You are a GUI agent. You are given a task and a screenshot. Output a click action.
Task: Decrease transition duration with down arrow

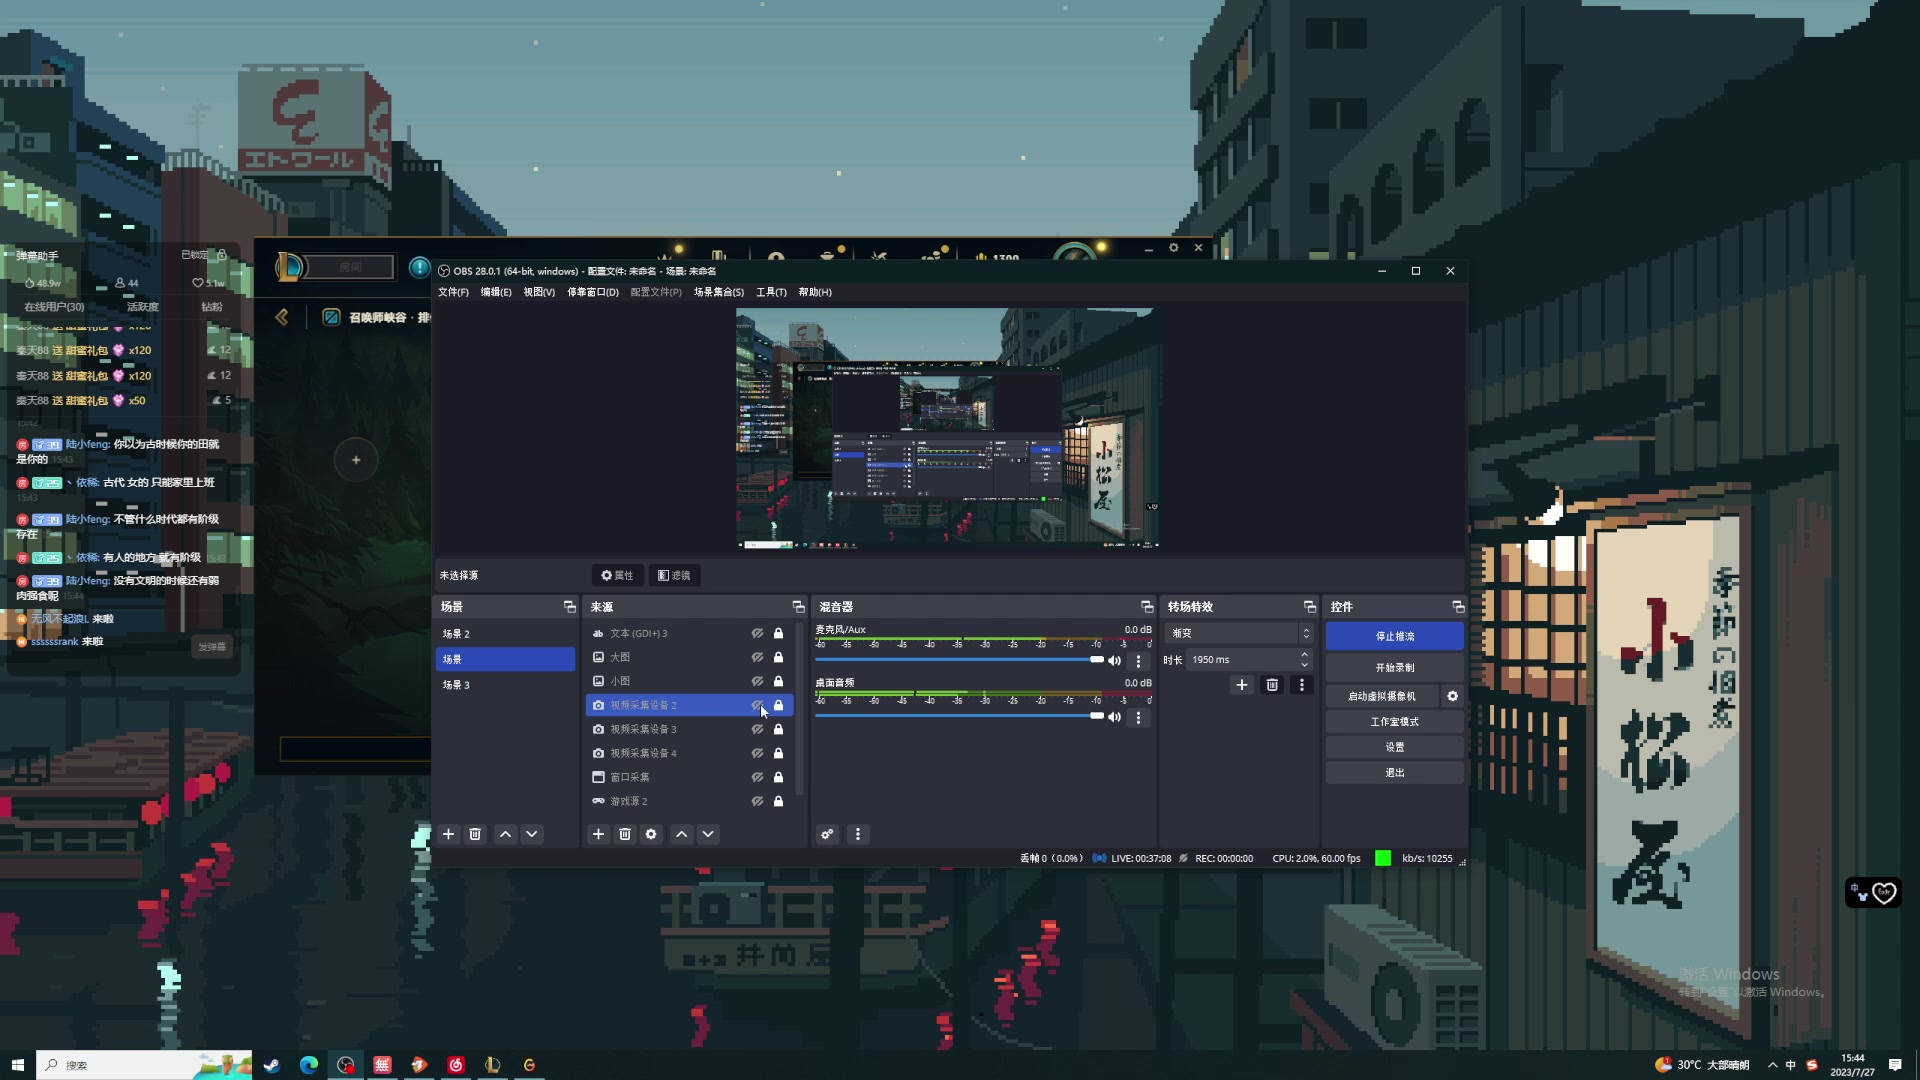tap(1304, 665)
